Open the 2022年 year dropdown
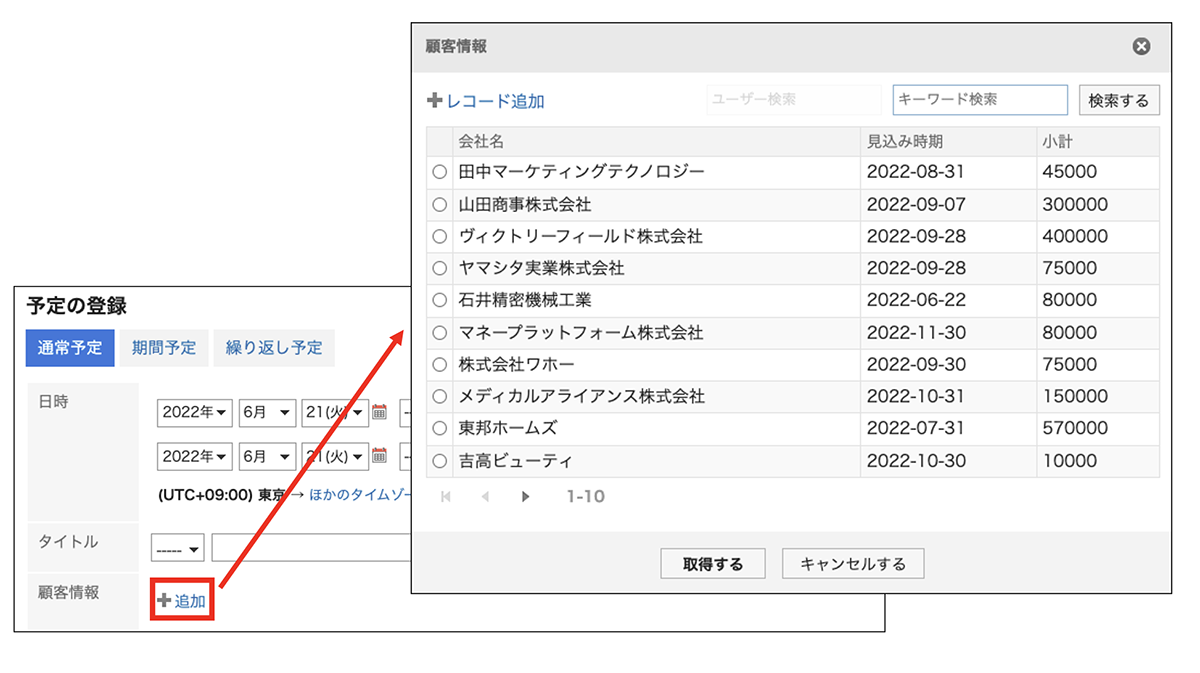The width and height of the screenshot is (1200, 673). [194, 413]
